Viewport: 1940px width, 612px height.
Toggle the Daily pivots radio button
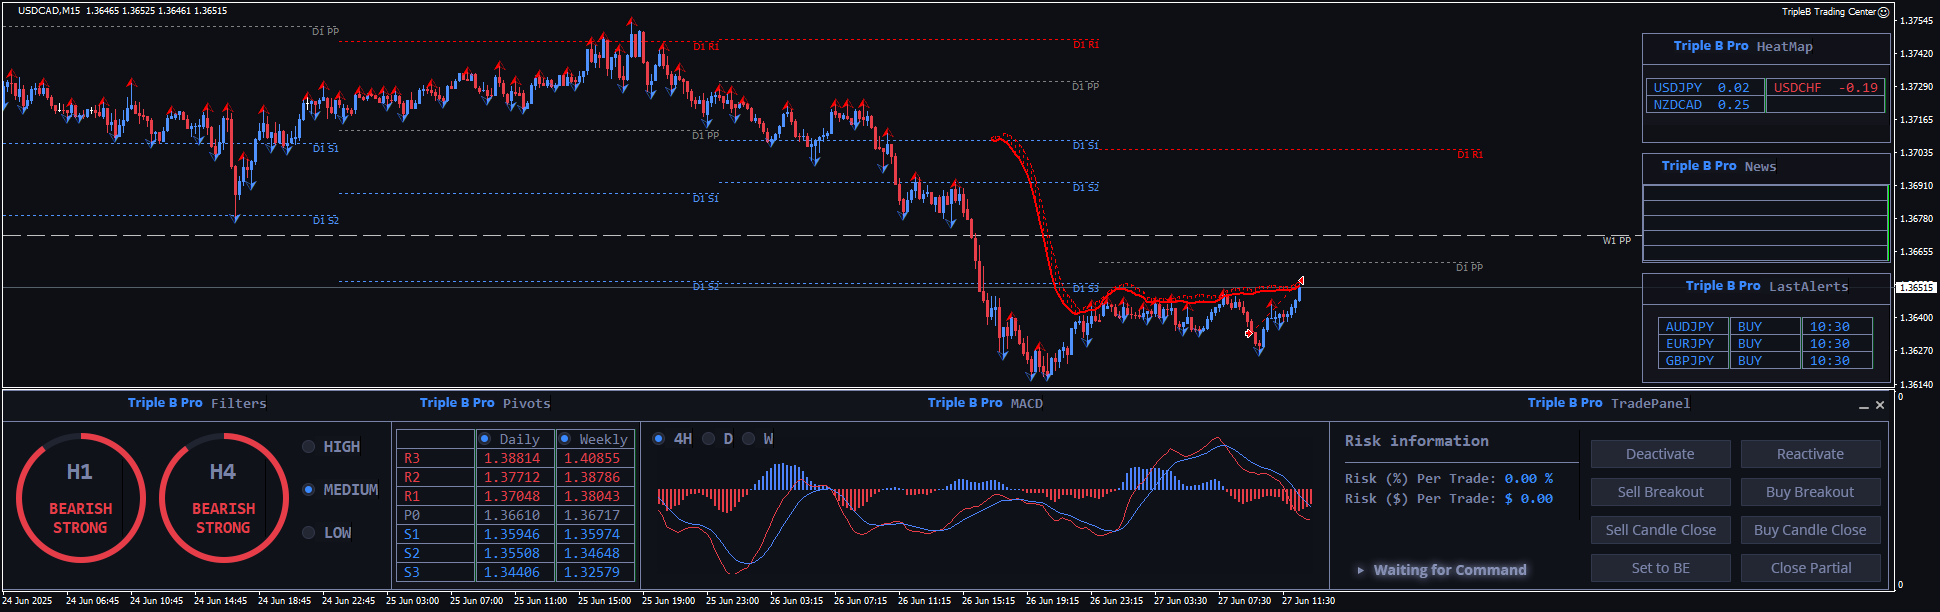click(485, 439)
